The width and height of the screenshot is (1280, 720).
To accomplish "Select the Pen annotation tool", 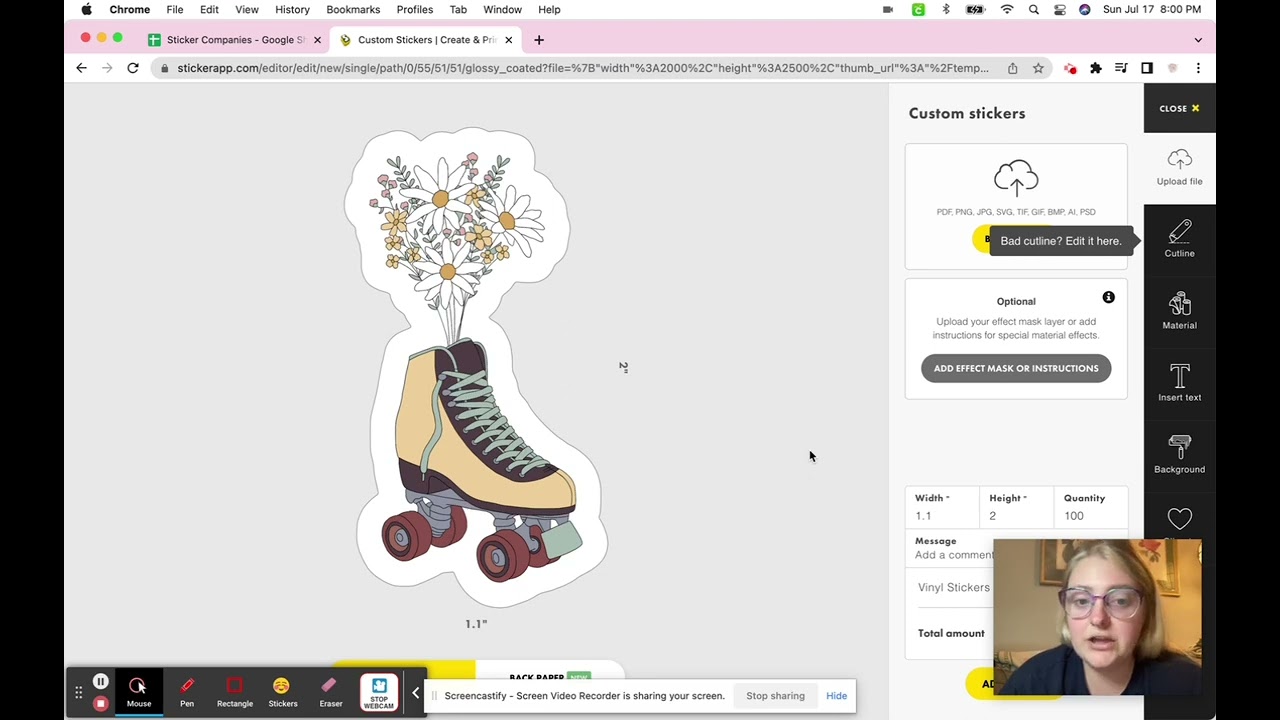I will 187,691.
